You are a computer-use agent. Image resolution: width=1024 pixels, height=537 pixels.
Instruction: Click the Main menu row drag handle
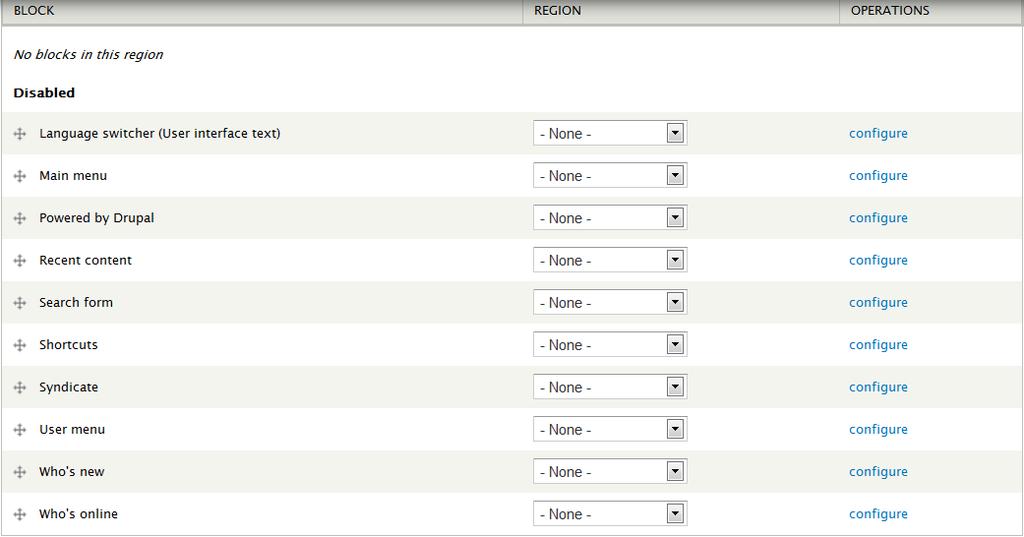point(20,176)
